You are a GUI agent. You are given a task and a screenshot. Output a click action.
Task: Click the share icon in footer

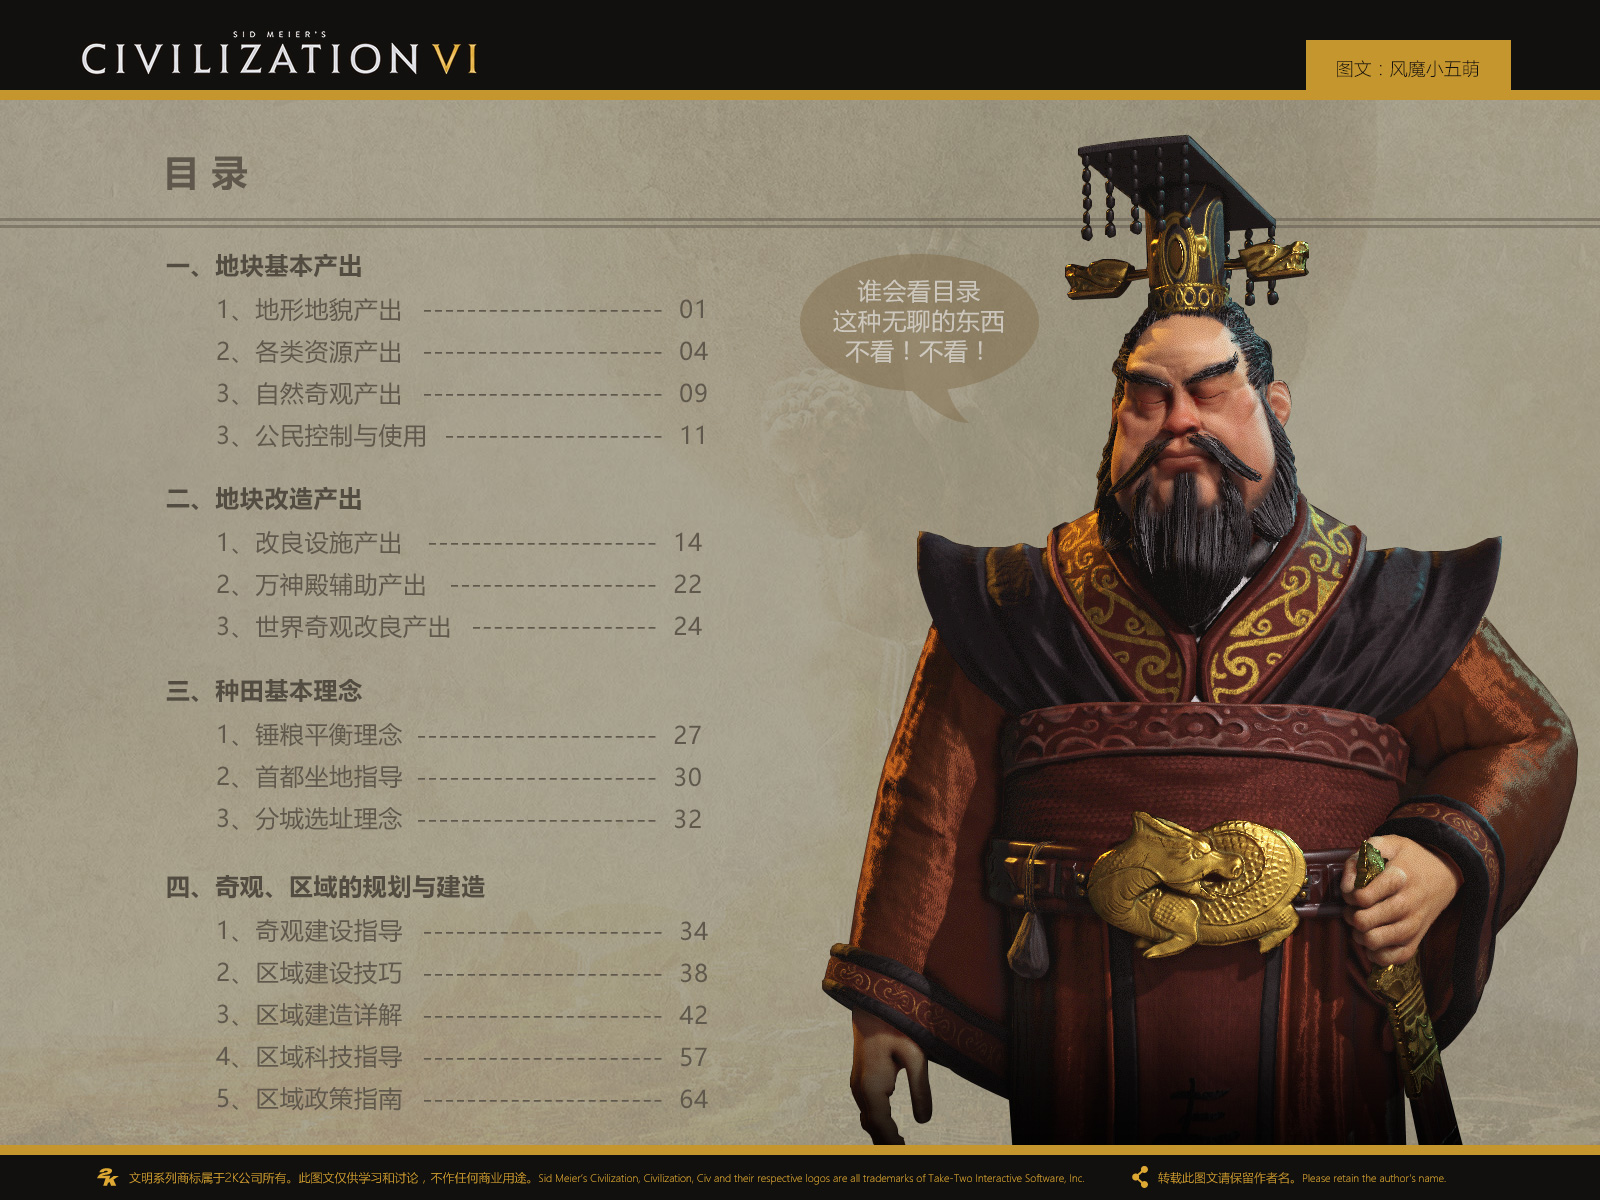1139,1177
